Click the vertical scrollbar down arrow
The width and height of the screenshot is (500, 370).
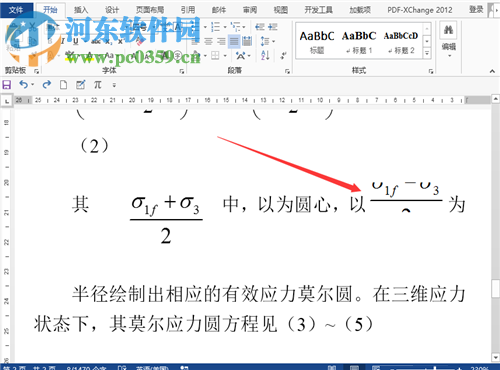point(496,357)
